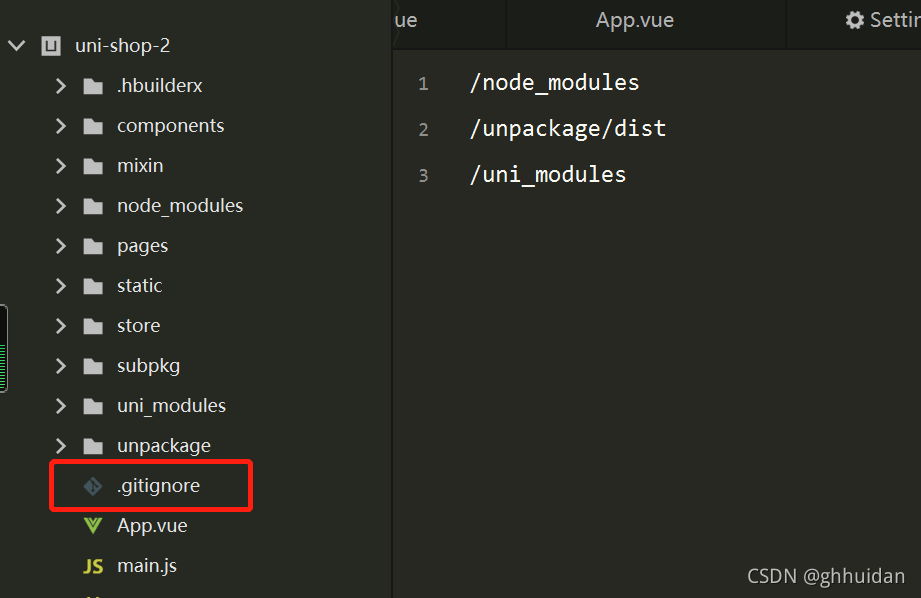Open main.js from the file tree
Viewport: 921px width, 598px height.
point(147,566)
